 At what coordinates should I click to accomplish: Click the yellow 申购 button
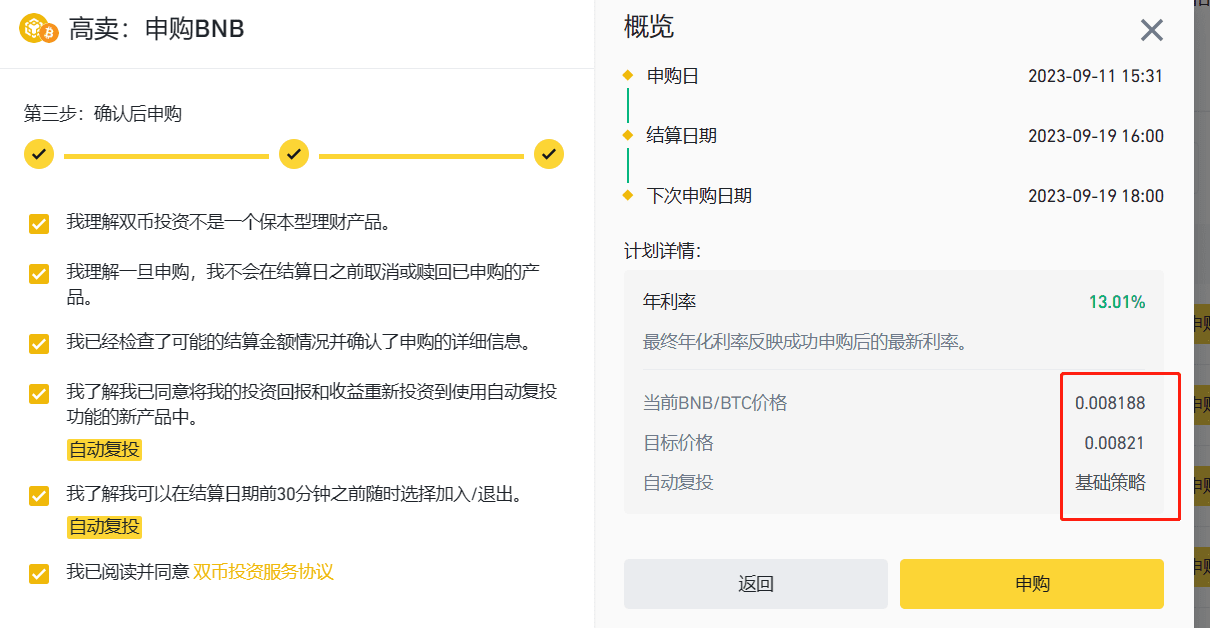pos(1032,584)
